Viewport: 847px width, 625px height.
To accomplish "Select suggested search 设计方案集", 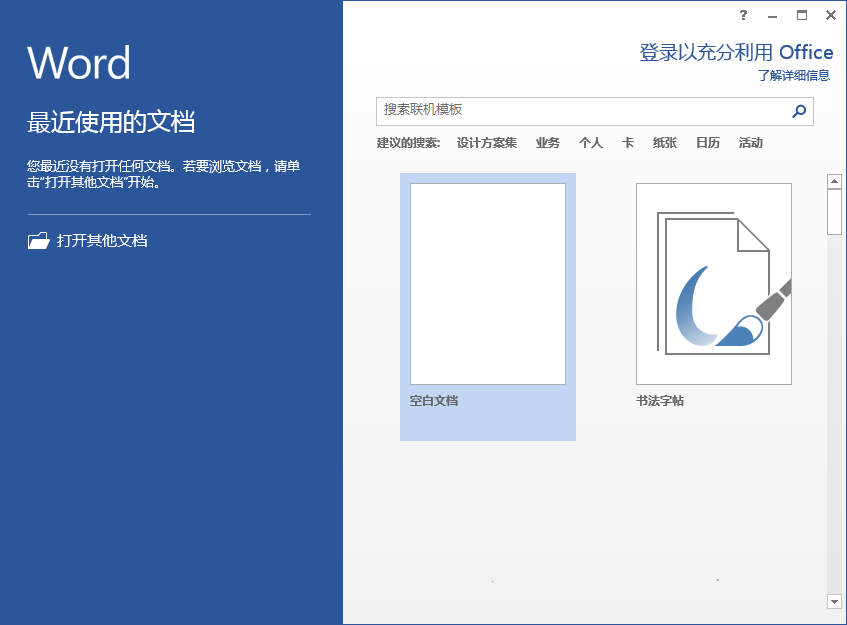I will (x=487, y=143).
